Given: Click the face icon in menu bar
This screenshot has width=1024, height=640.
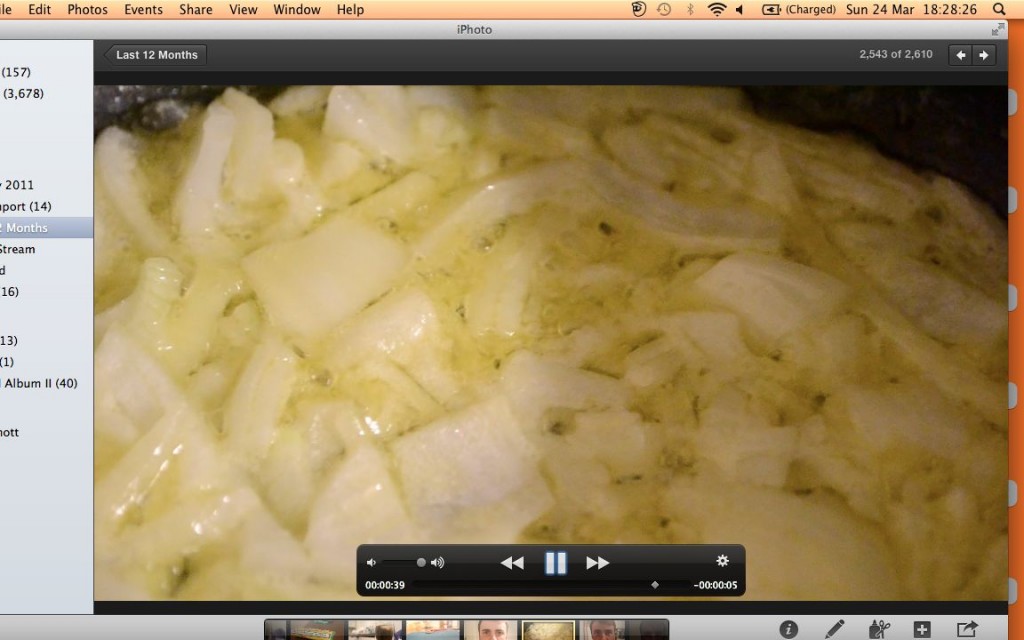Looking at the screenshot, I should pyautogui.click(x=639, y=9).
